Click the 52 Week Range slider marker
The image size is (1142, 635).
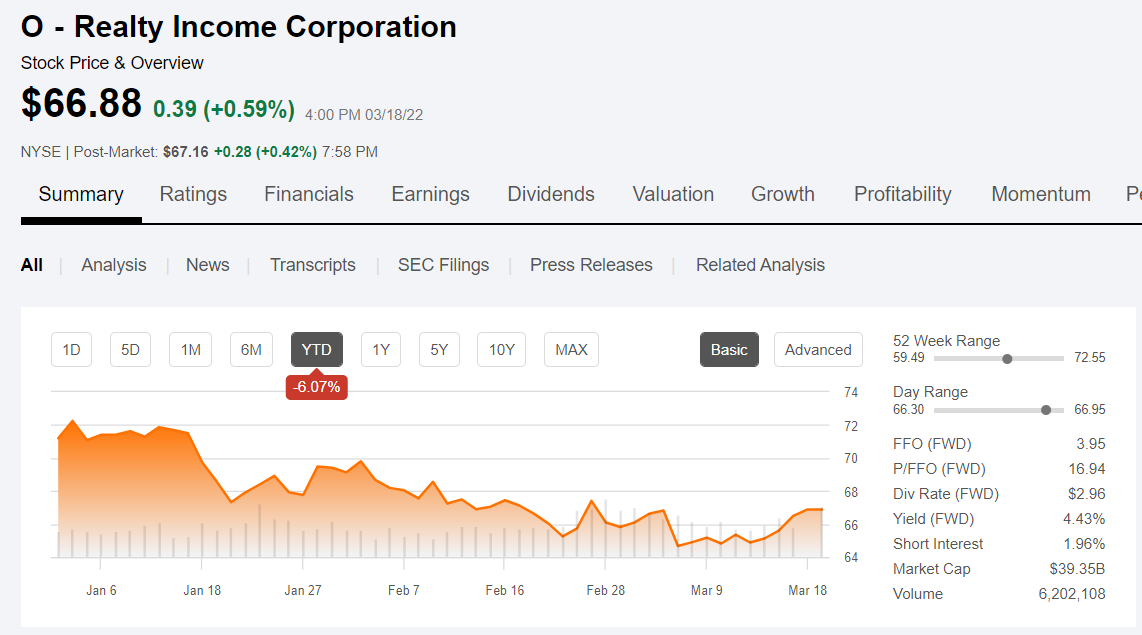point(1007,358)
